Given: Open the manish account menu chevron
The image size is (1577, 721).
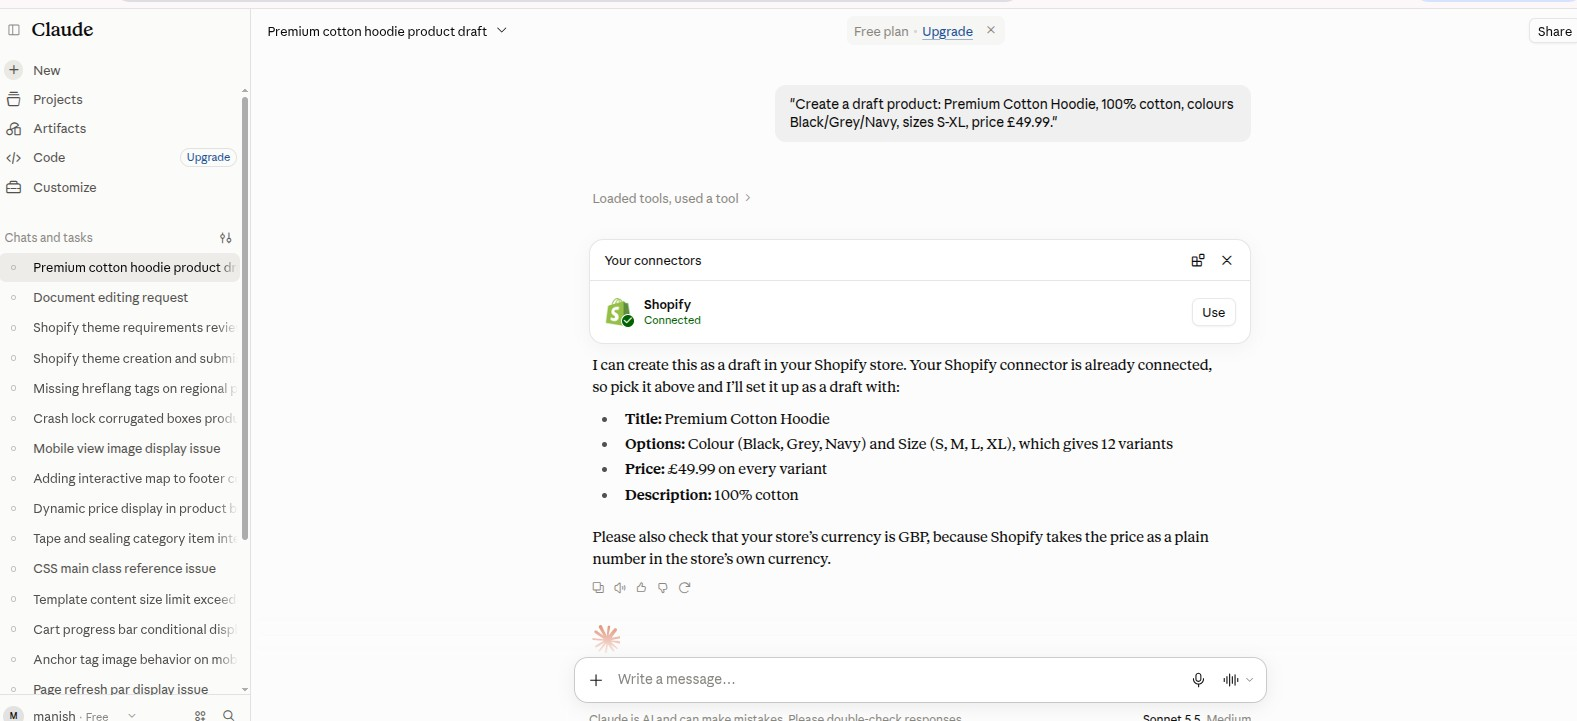Looking at the screenshot, I should point(131,716).
